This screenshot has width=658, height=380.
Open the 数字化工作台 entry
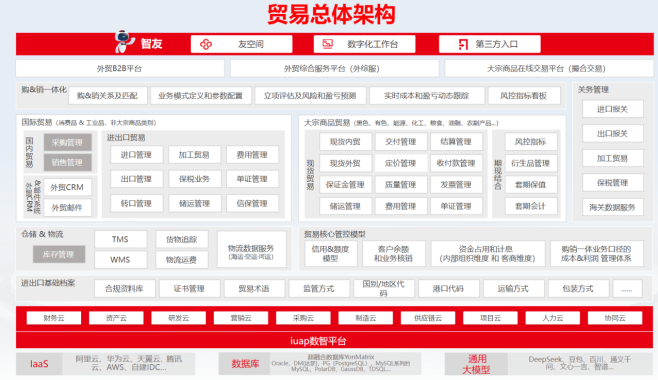[x=365, y=44]
